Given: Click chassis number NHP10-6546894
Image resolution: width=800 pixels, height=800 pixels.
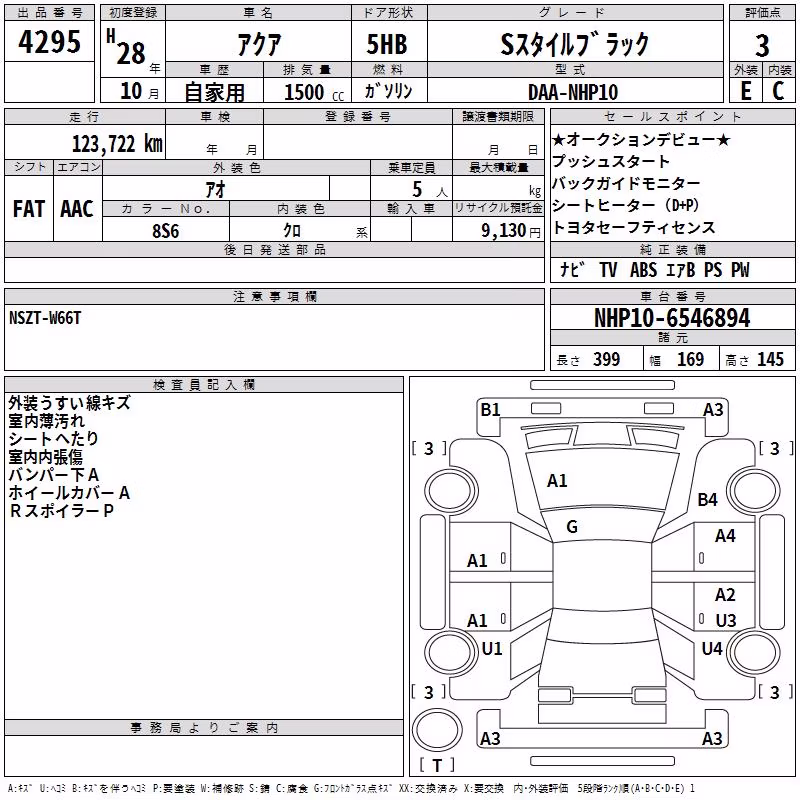Looking at the screenshot, I should (672, 318).
